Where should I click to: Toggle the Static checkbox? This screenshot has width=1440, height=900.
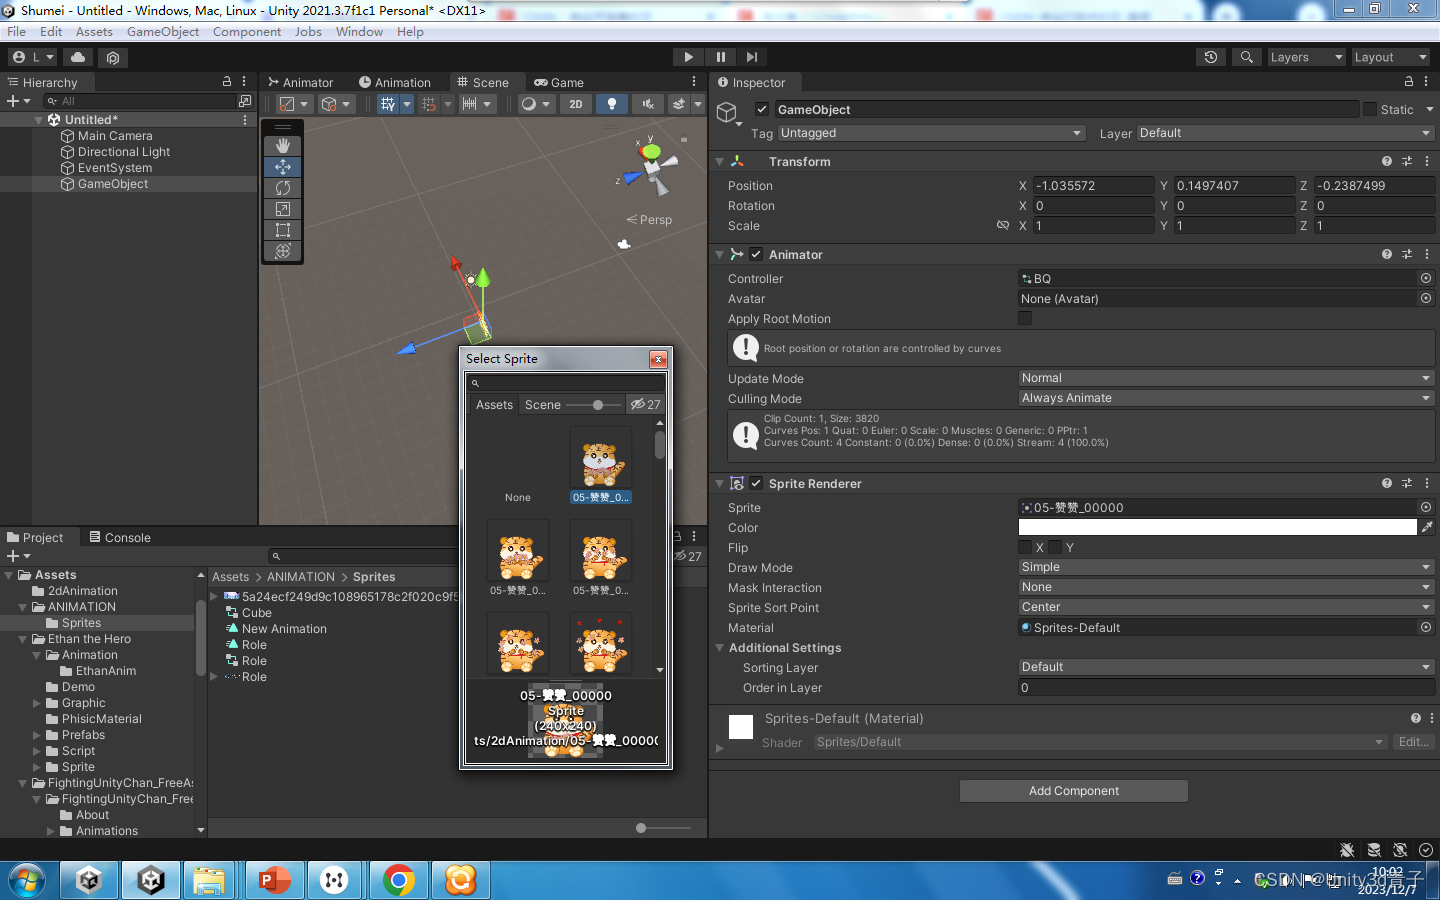point(1370,109)
